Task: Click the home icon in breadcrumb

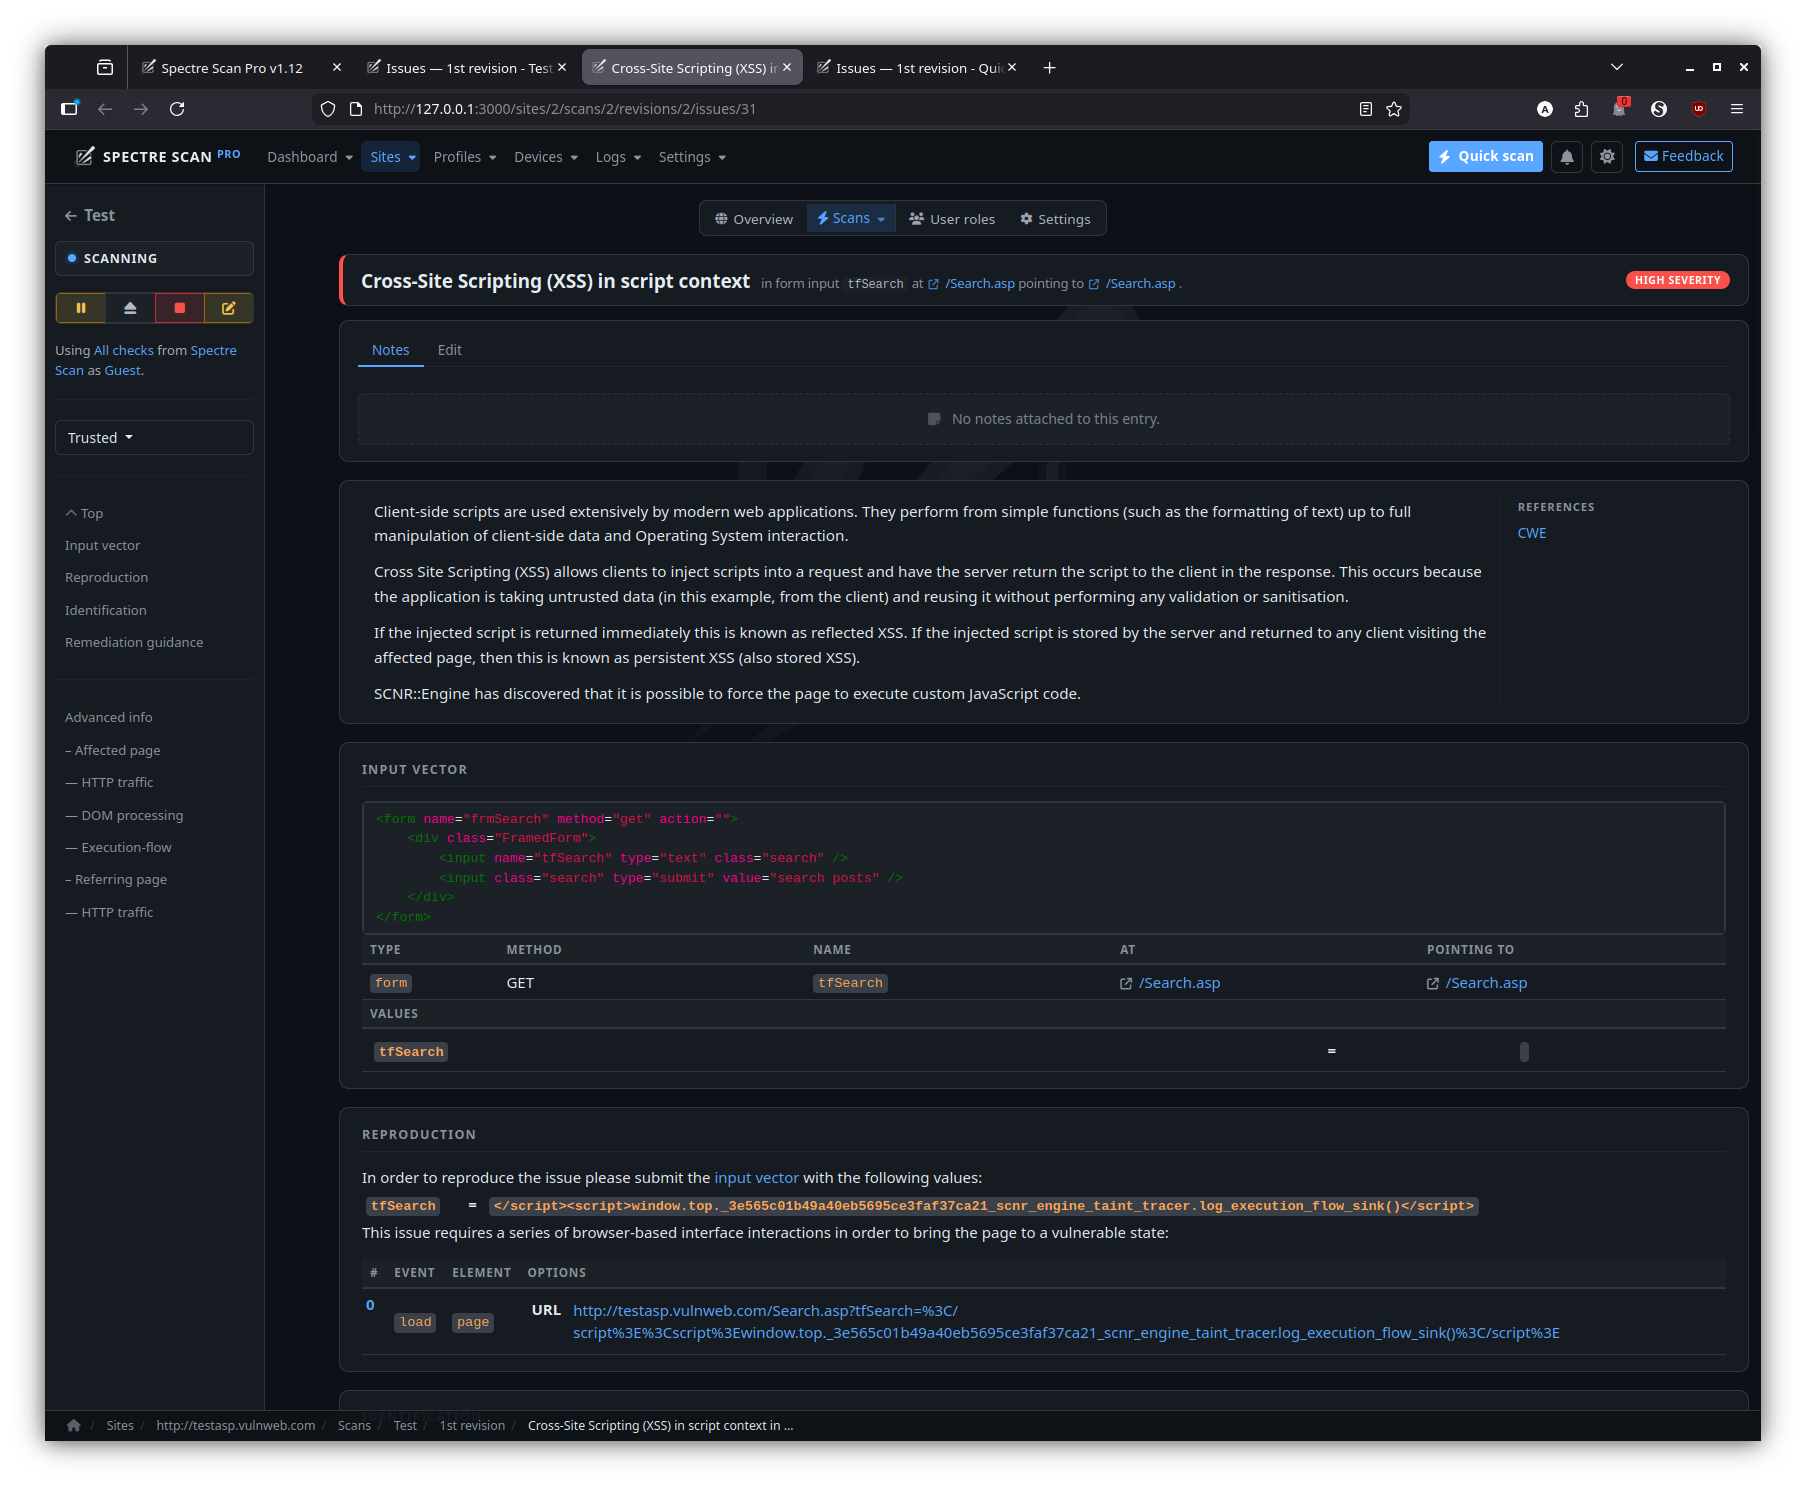Action: pos(73,1425)
